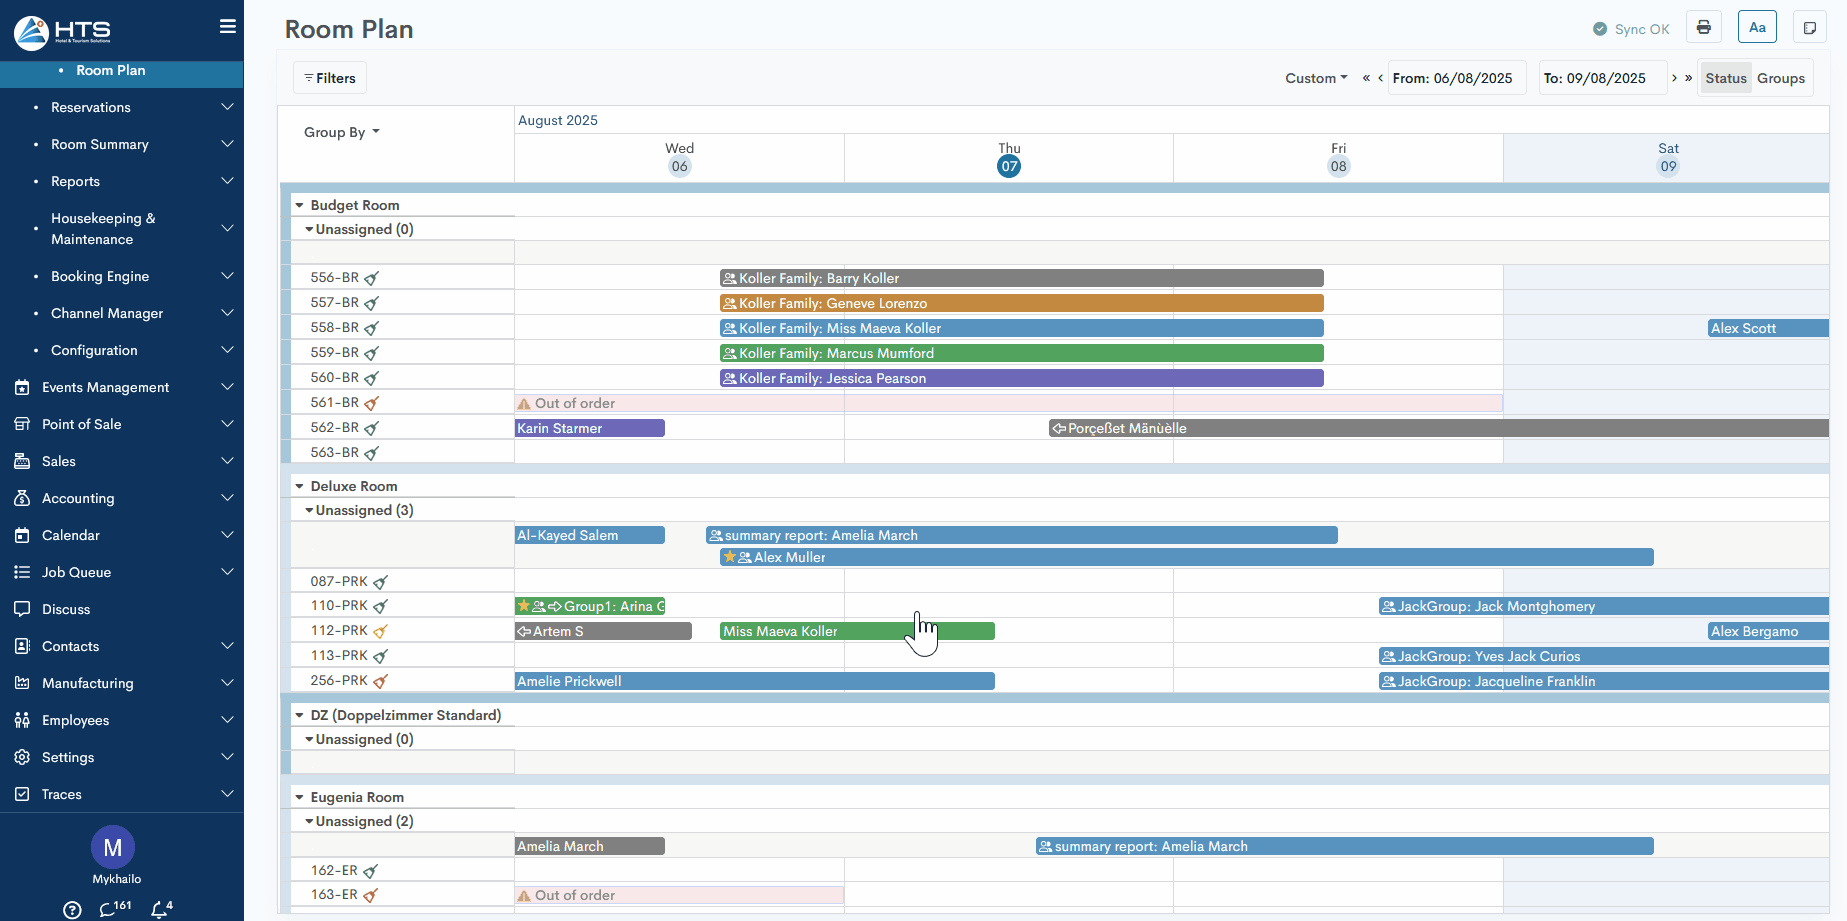Open the help question mark icon
Screen dimensions: 1847x921
[x=72, y=910]
